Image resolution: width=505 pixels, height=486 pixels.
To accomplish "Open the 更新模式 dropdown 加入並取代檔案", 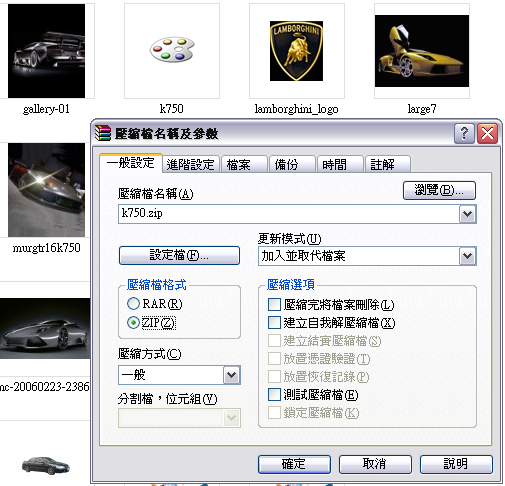I will [367, 256].
